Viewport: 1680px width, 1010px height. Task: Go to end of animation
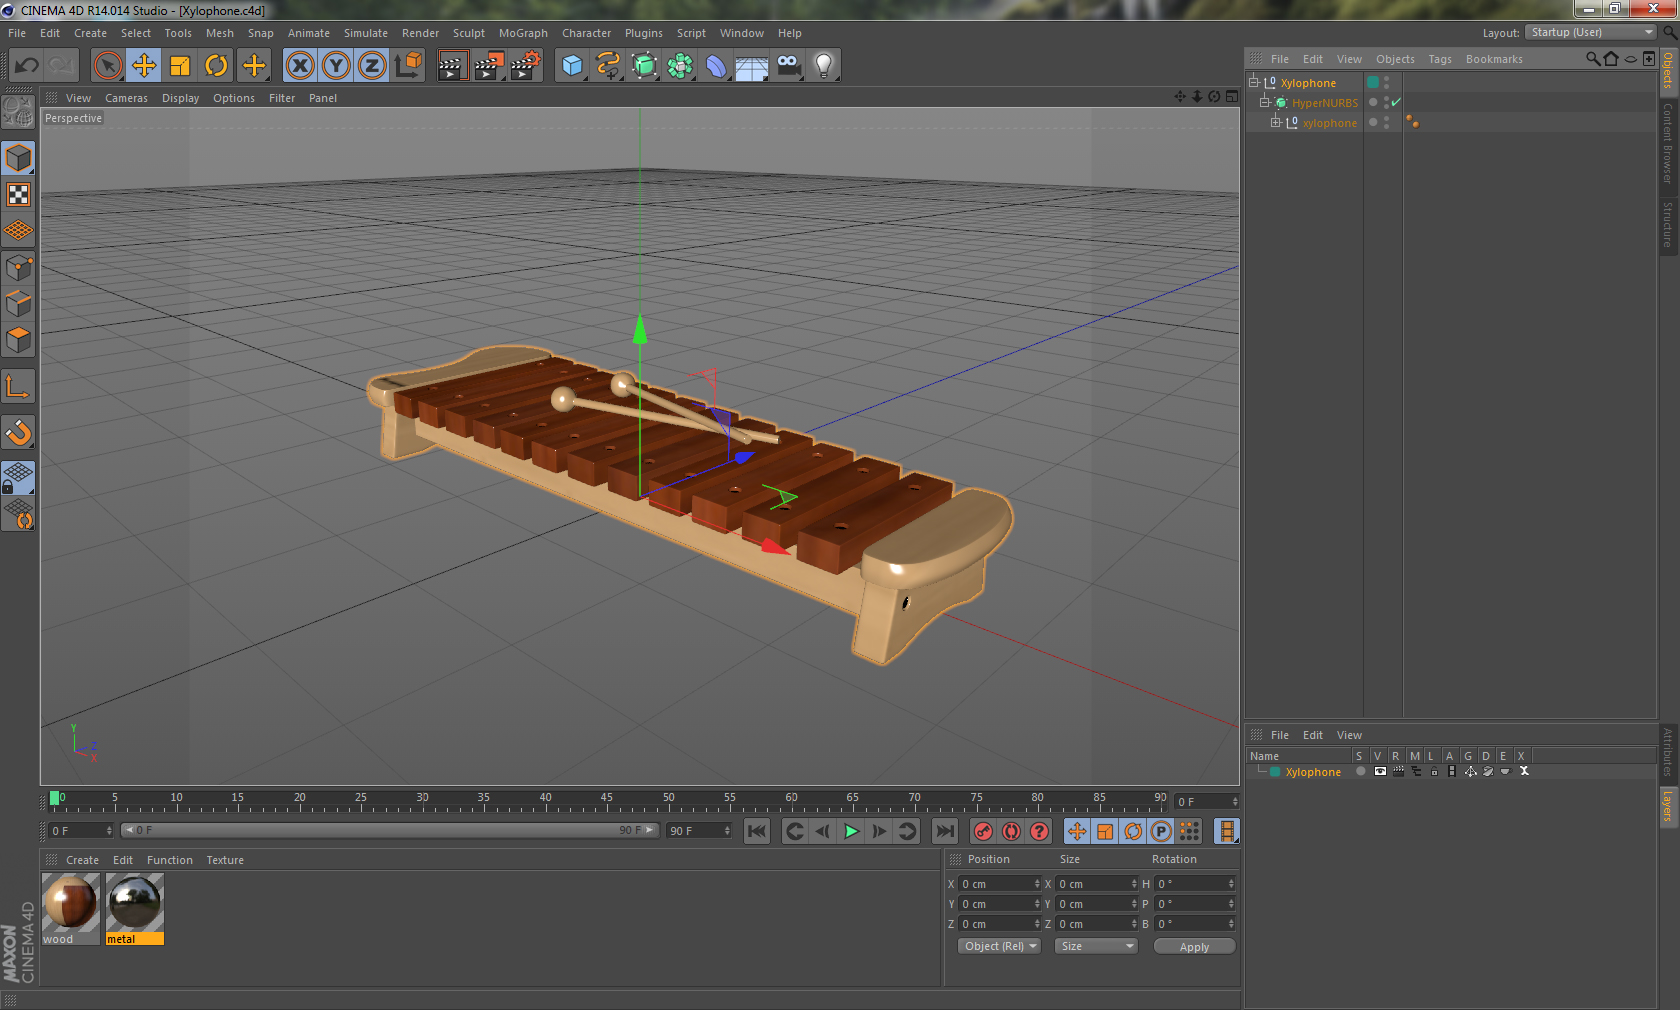944,831
